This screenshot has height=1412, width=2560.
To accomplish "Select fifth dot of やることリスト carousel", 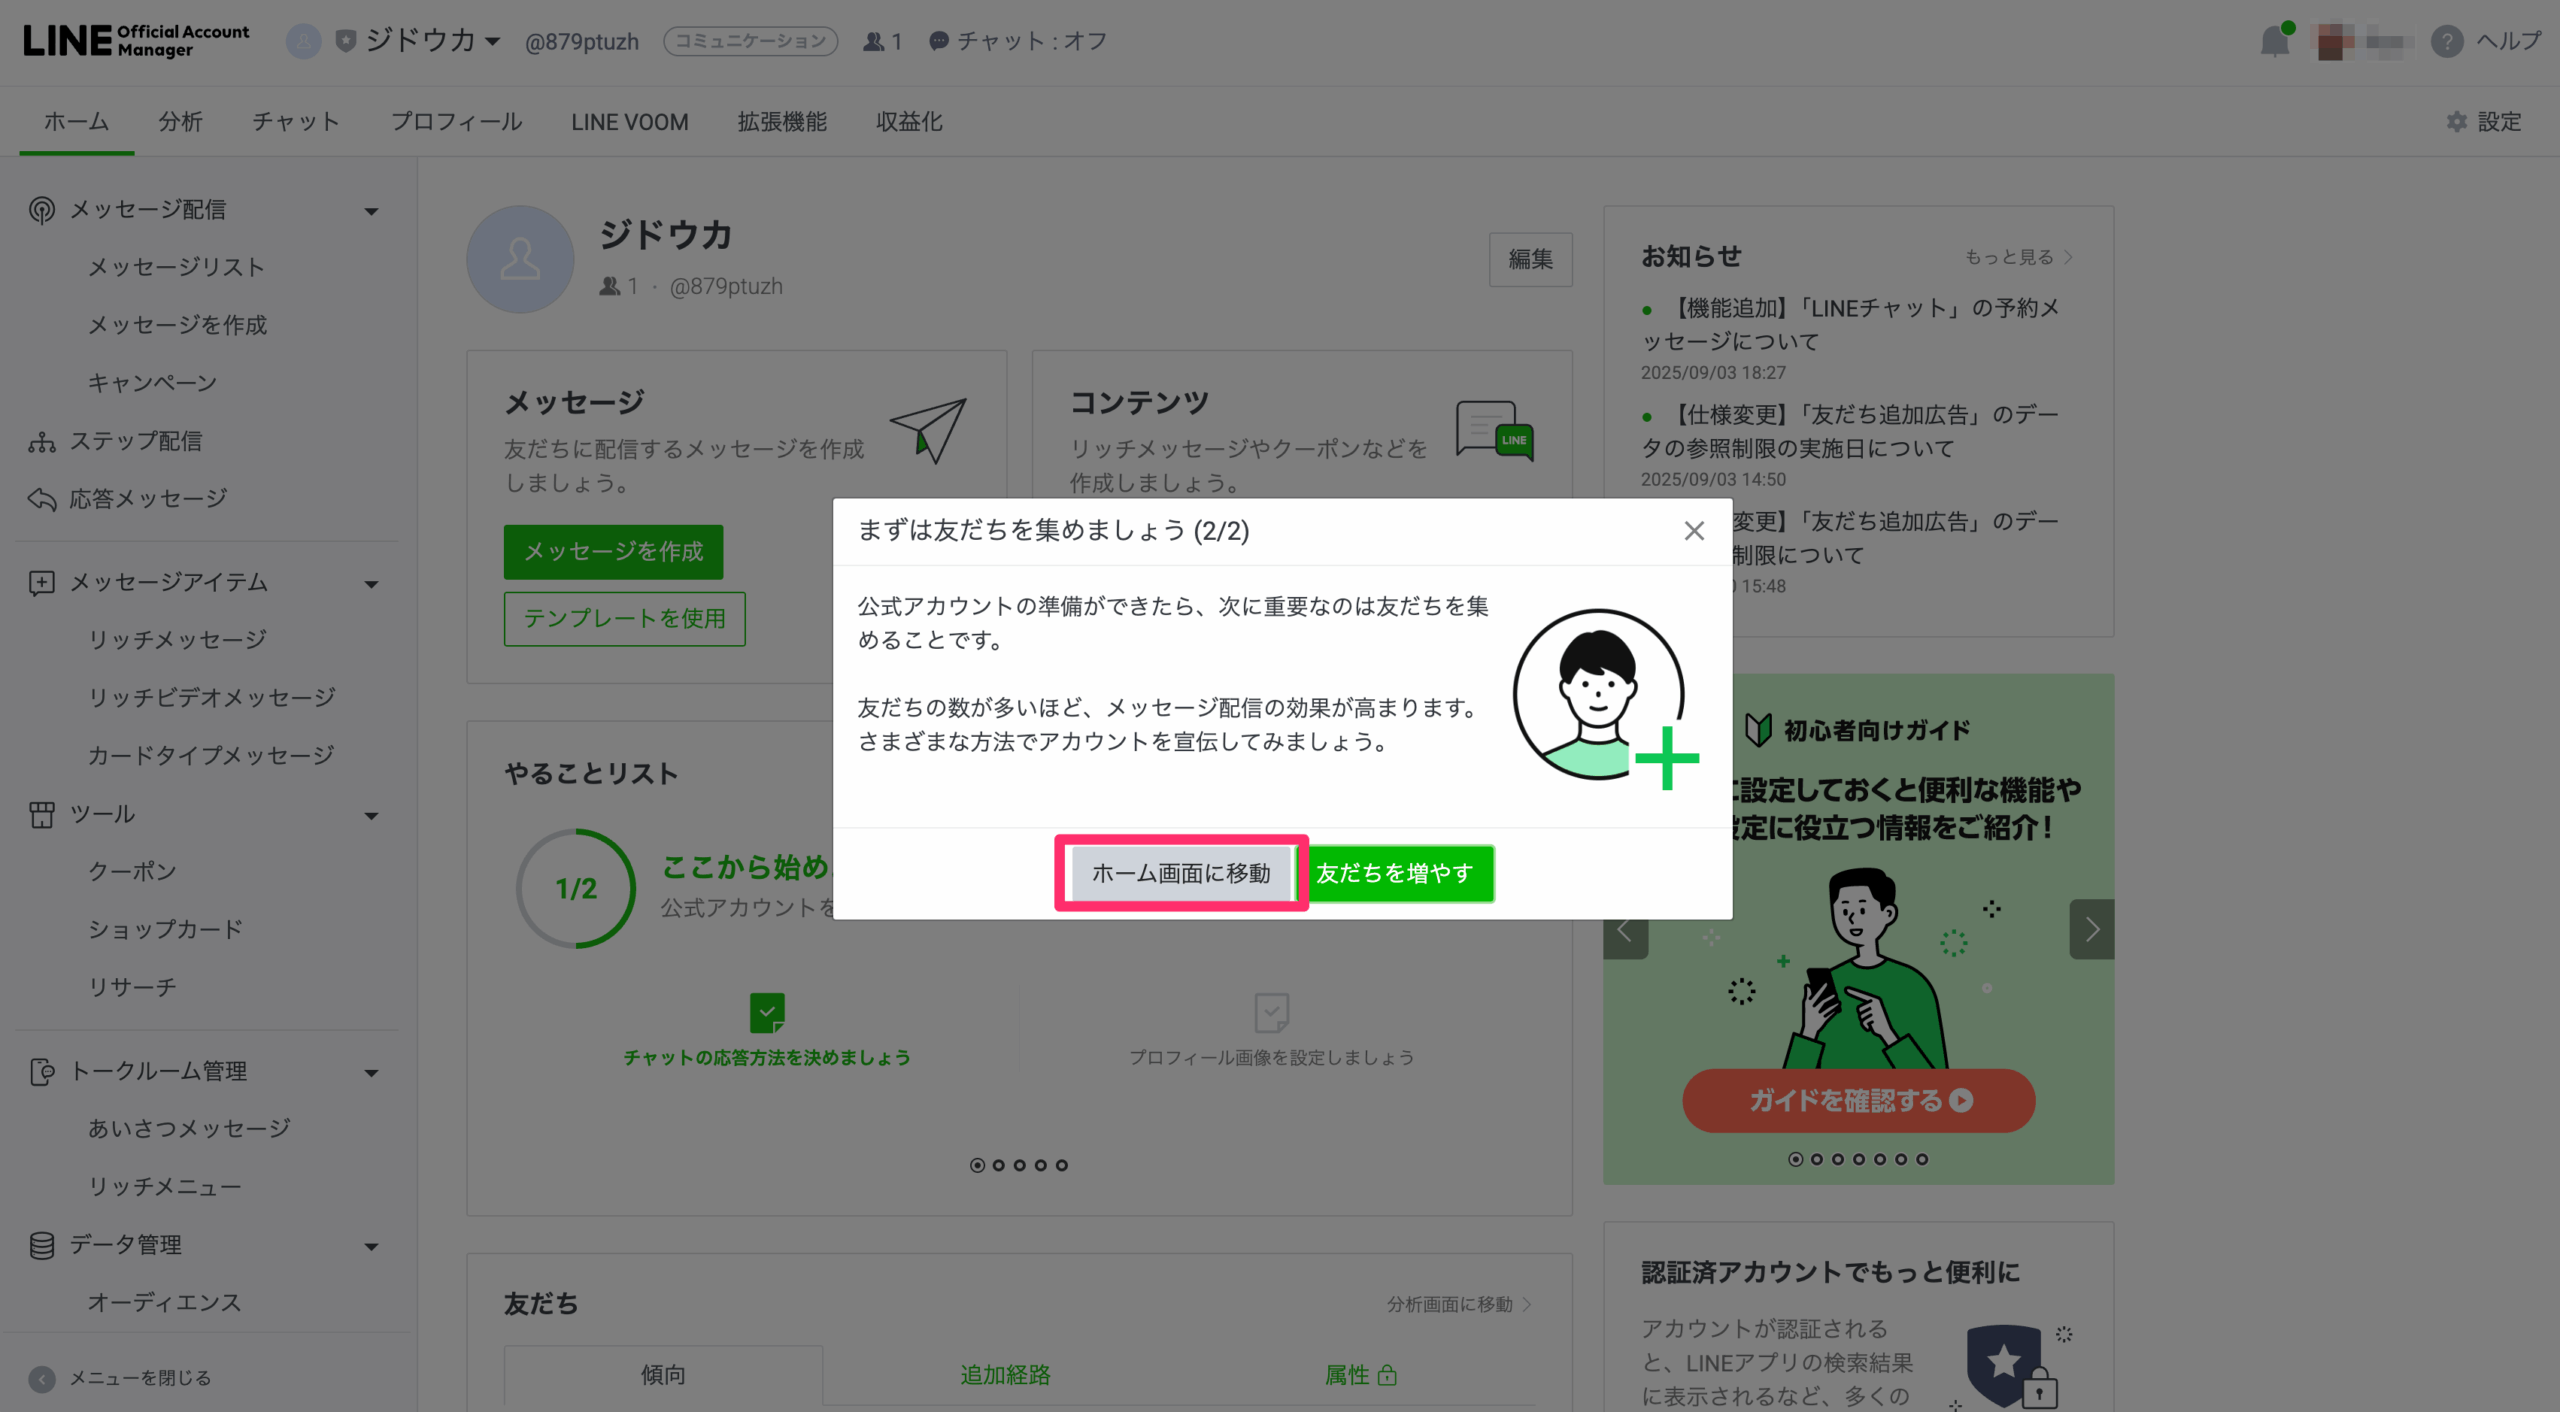I will point(1061,1165).
